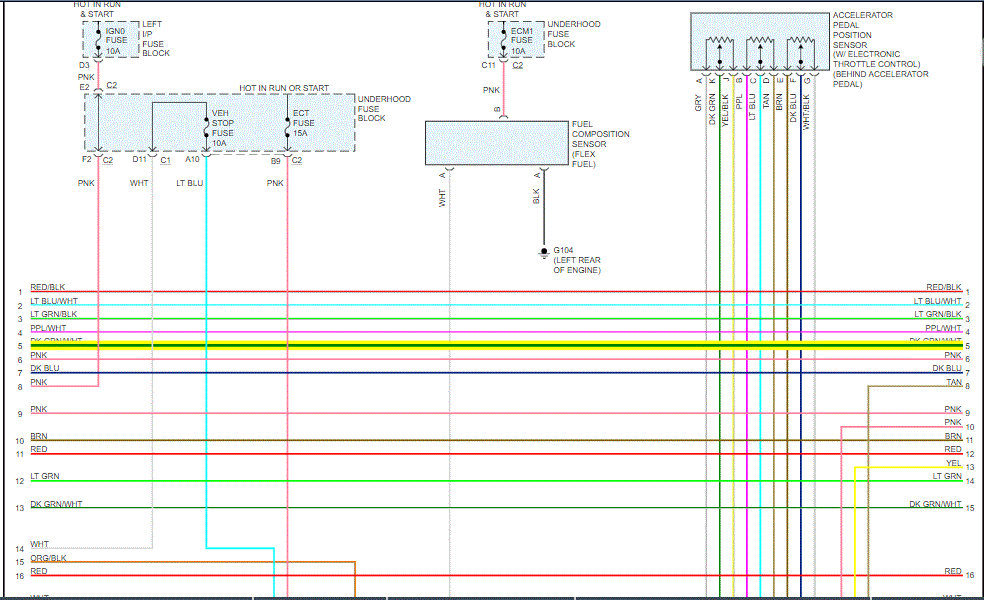
Task: Click connector pin label C11
Action: 488,65
